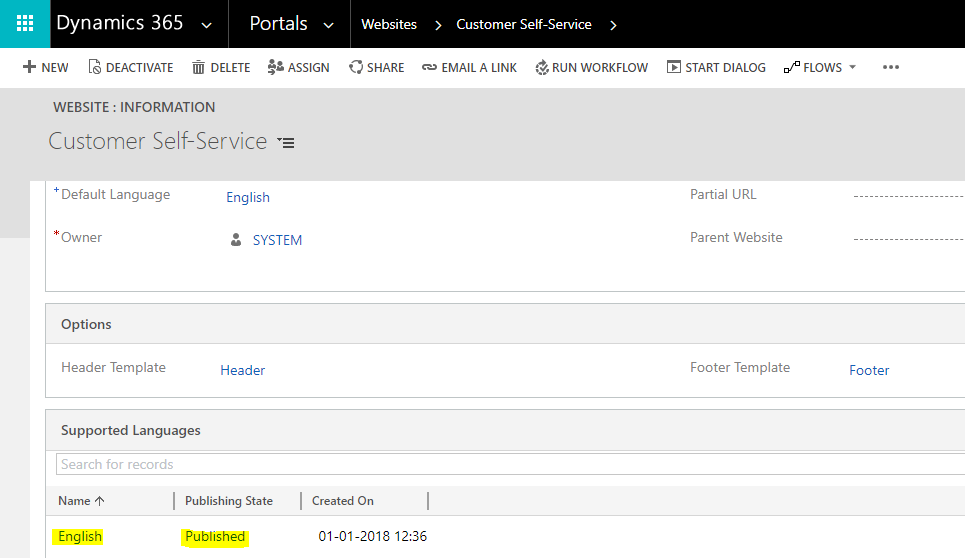965x558 pixels.
Task: Open the Published publishing state link
Action: tap(215, 536)
